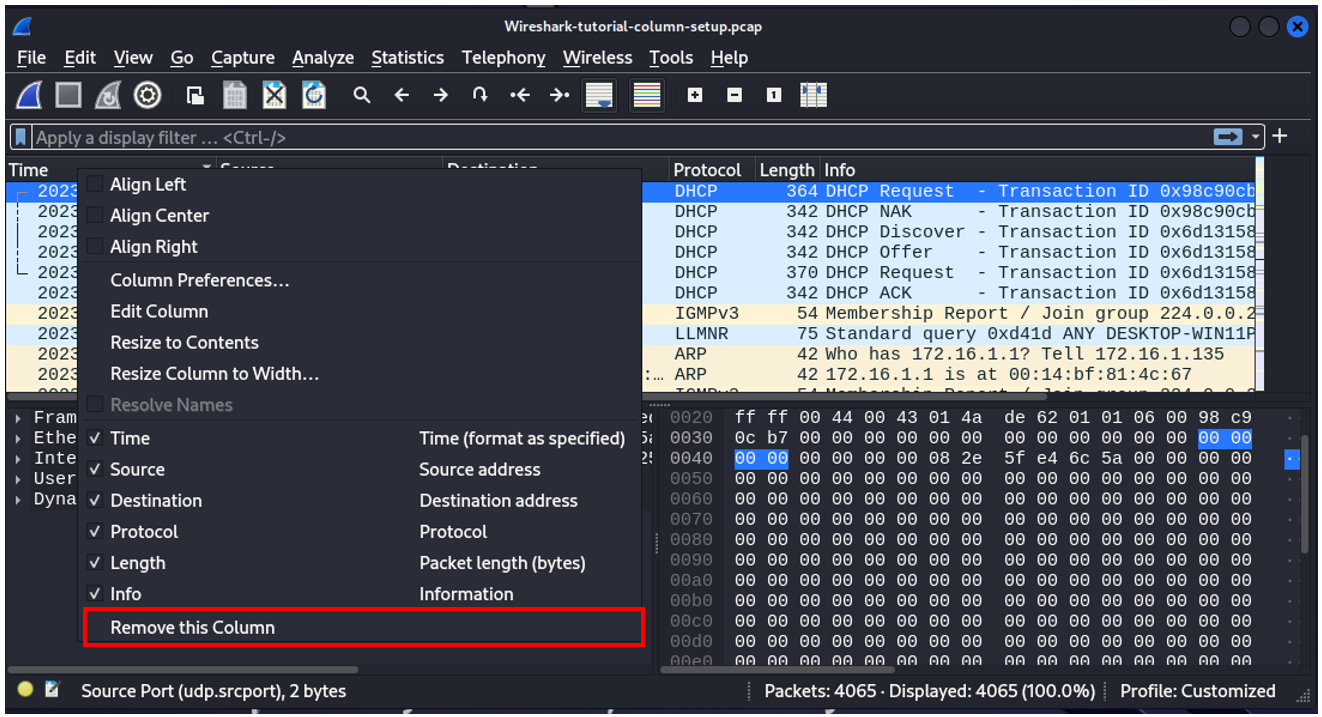The image size is (1322, 717).
Task: Uncheck the Length column entry
Action: pyautogui.click(x=95, y=562)
